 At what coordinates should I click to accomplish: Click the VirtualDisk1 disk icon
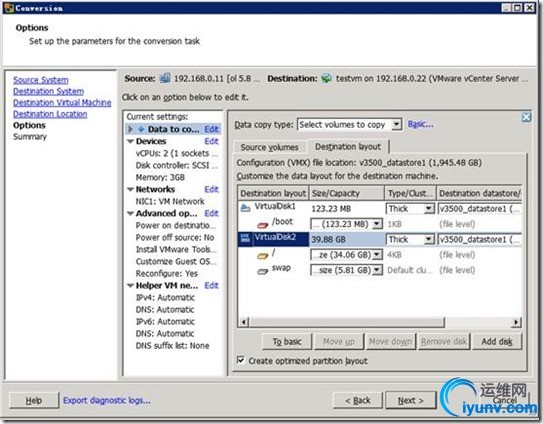pos(246,207)
